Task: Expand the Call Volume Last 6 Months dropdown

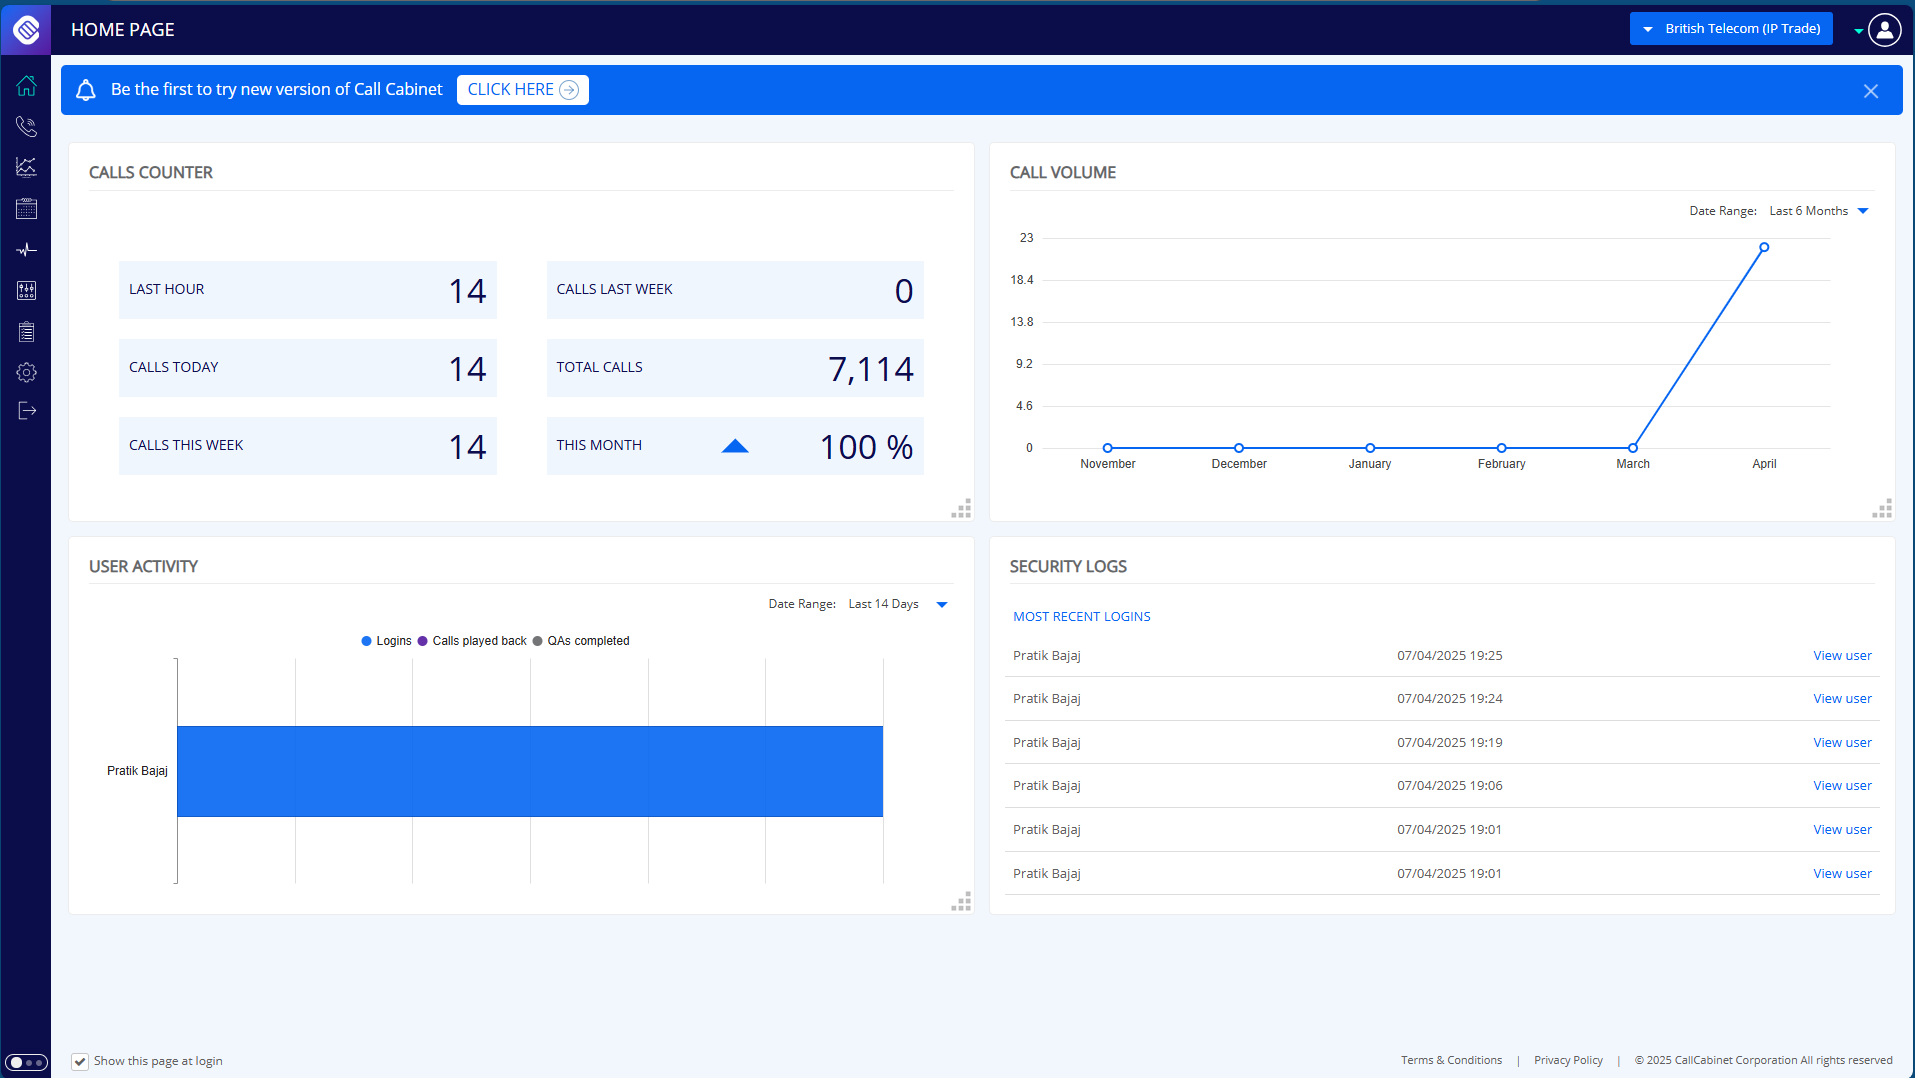Action: click(1819, 211)
